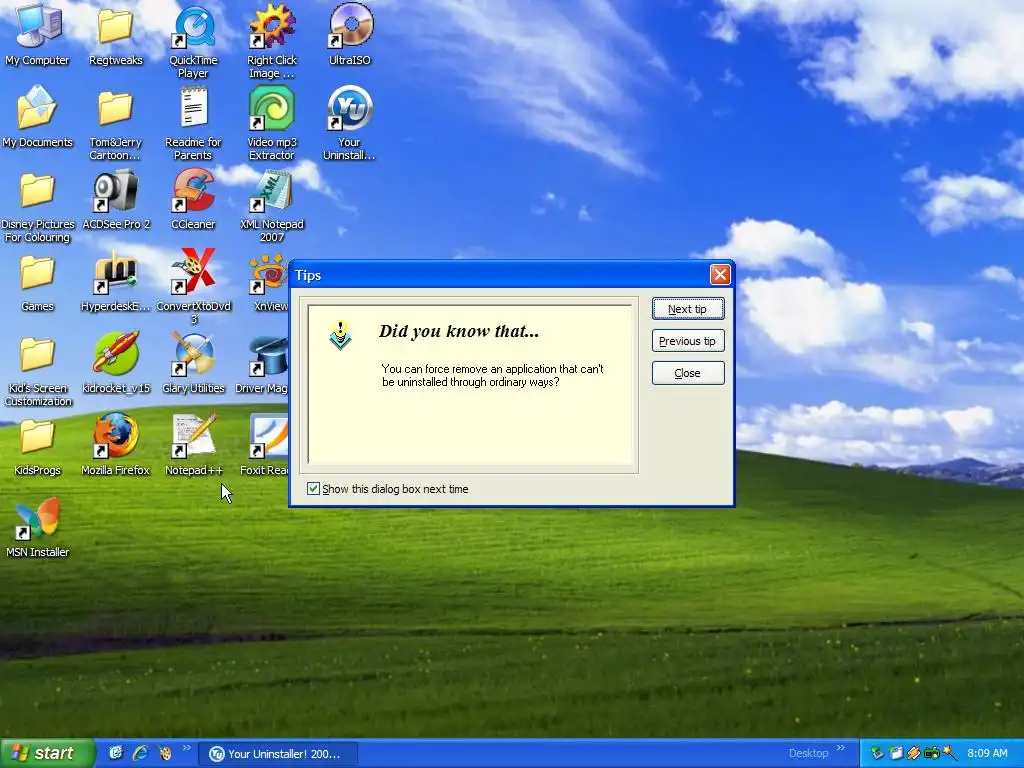Image resolution: width=1024 pixels, height=768 pixels.
Task: Select the XnView desktop shortcut
Action: tap(269, 281)
